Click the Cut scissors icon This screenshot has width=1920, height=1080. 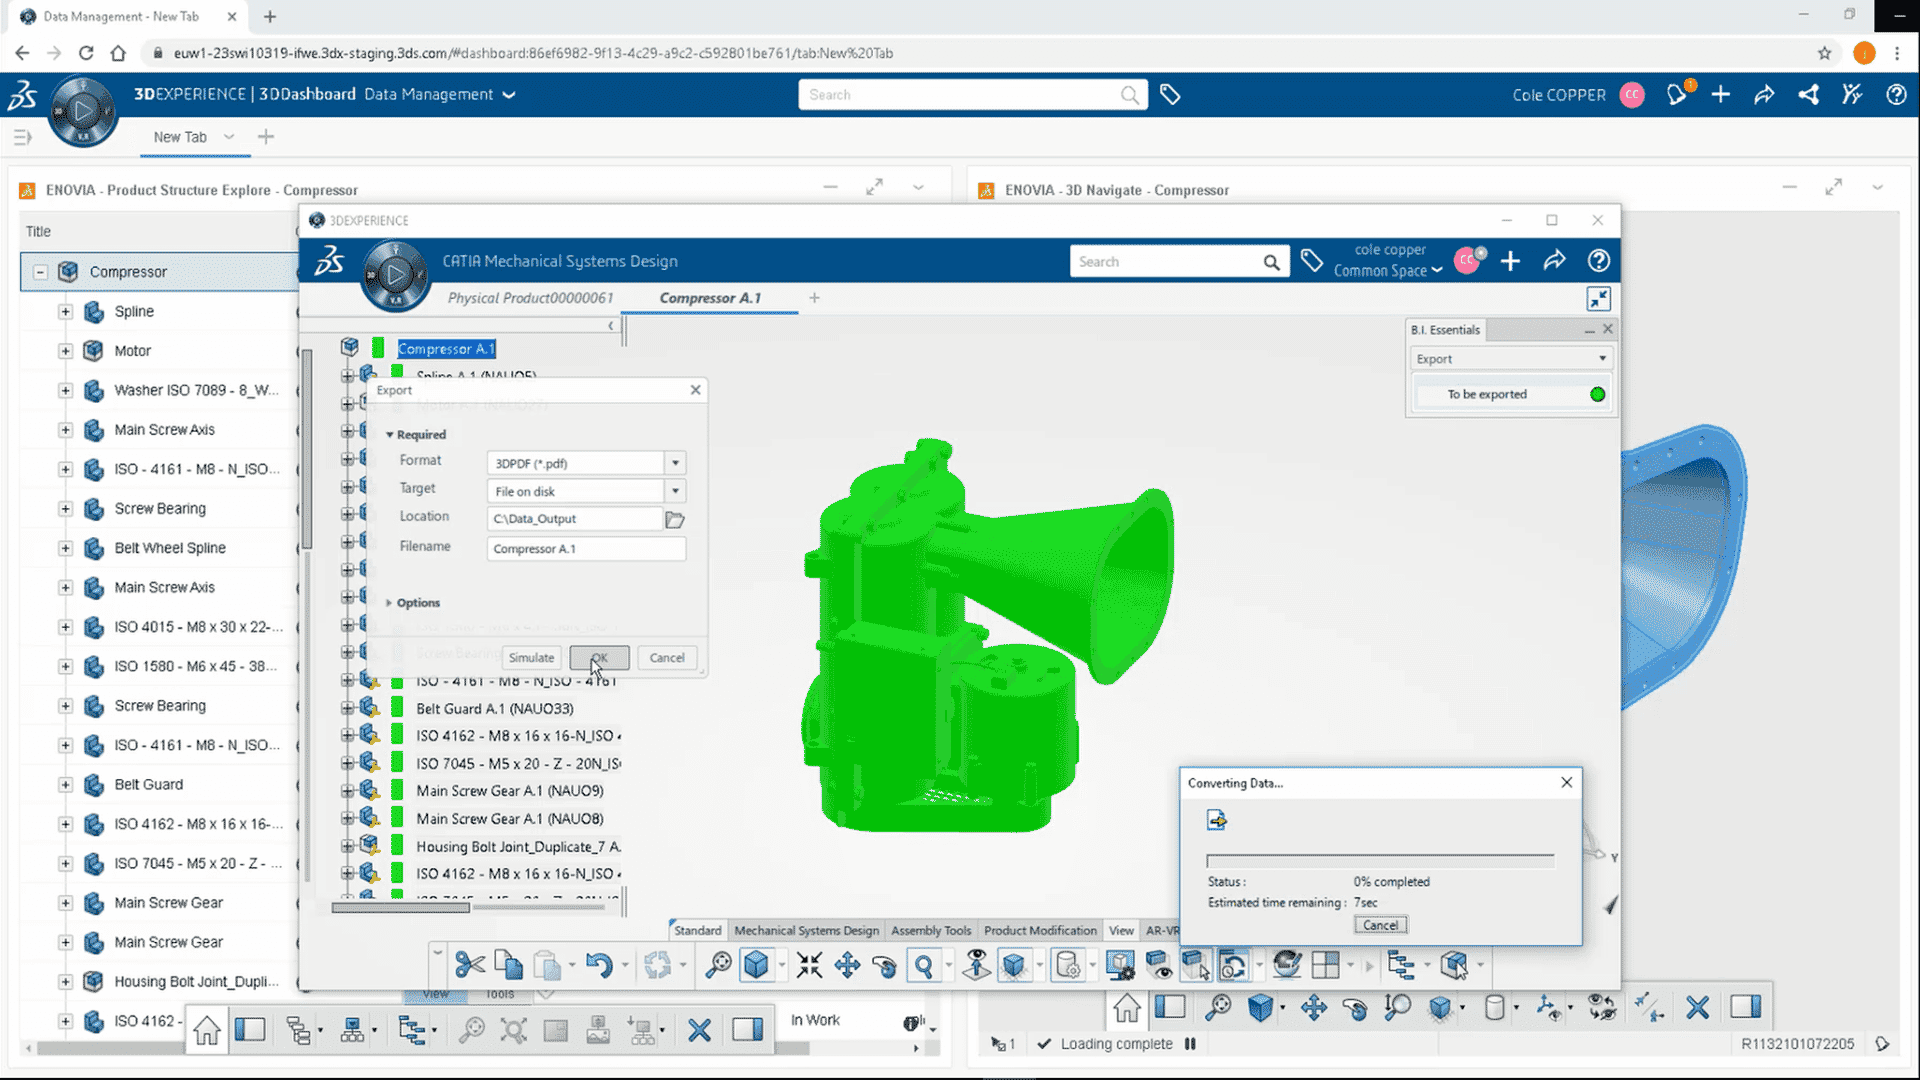[x=469, y=965]
